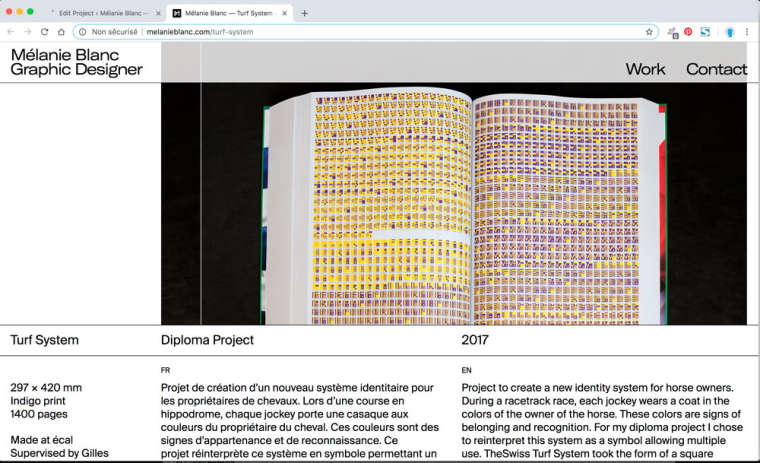This screenshot has height=463, width=760.
Task: Go to the browser home page
Action: pos(61,32)
